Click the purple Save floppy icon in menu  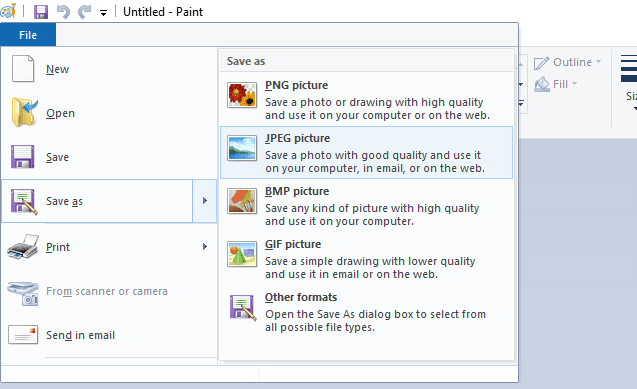click(x=22, y=157)
